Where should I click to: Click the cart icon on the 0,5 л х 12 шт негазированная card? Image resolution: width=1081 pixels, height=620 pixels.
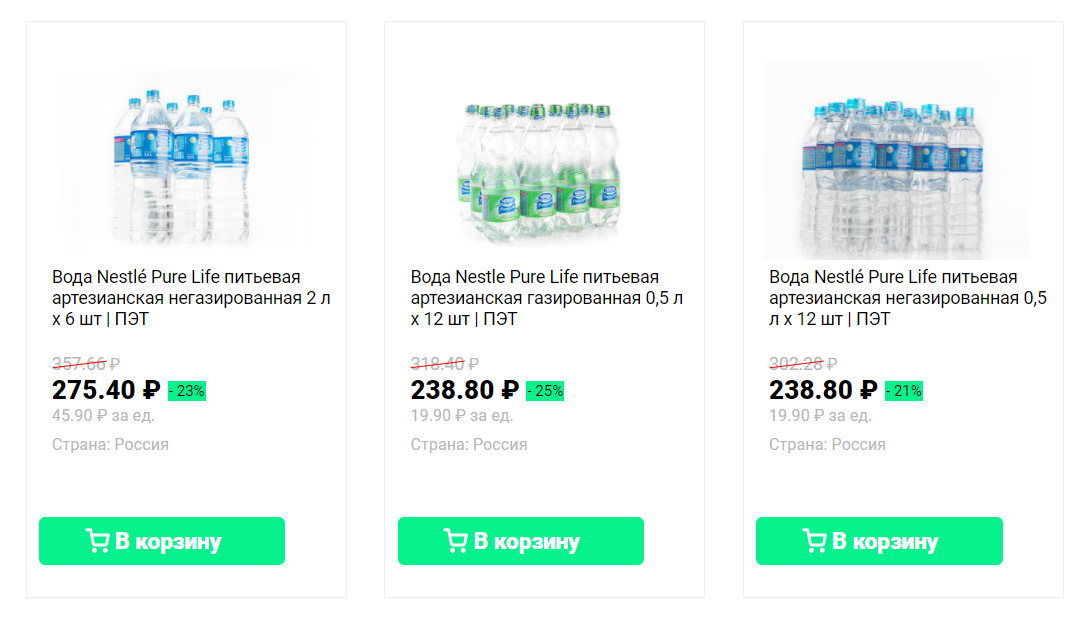(816, 541)
